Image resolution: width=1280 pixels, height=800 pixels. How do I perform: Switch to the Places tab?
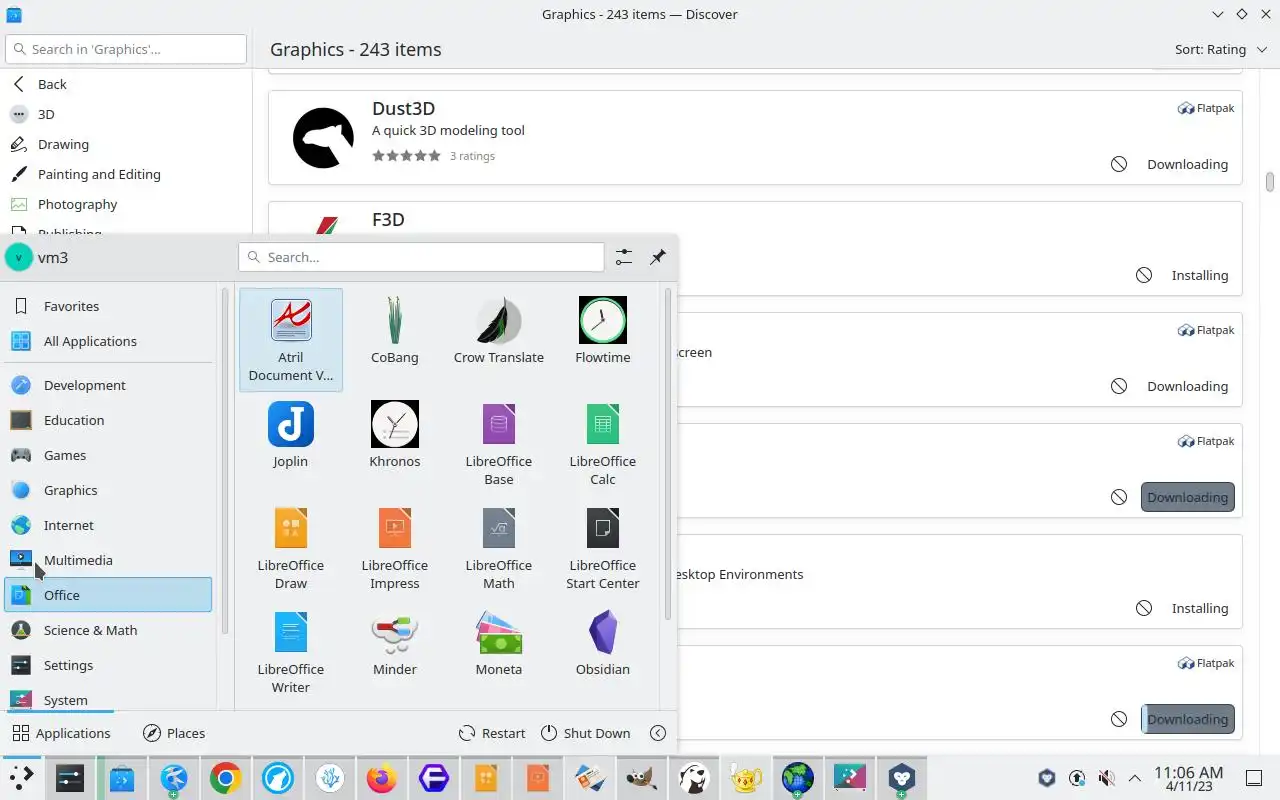[174, 733]
